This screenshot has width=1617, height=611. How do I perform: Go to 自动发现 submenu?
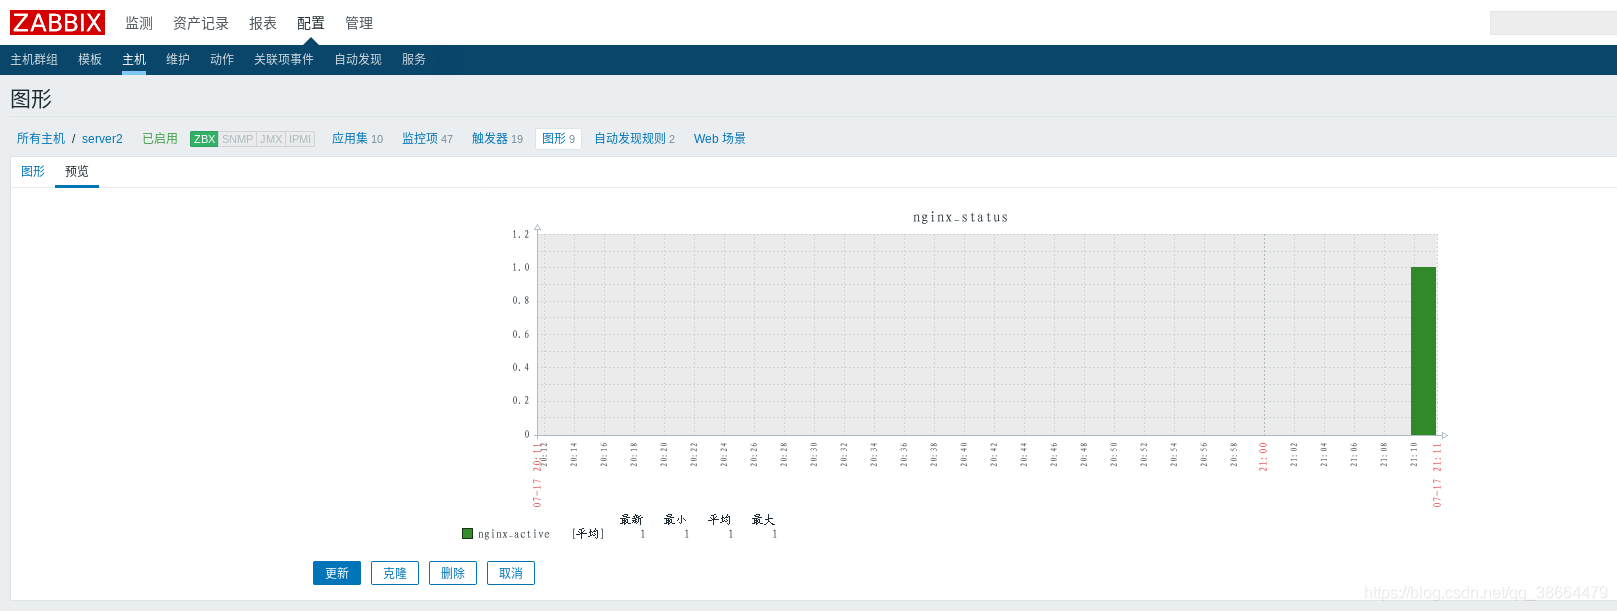coord(358,60)
